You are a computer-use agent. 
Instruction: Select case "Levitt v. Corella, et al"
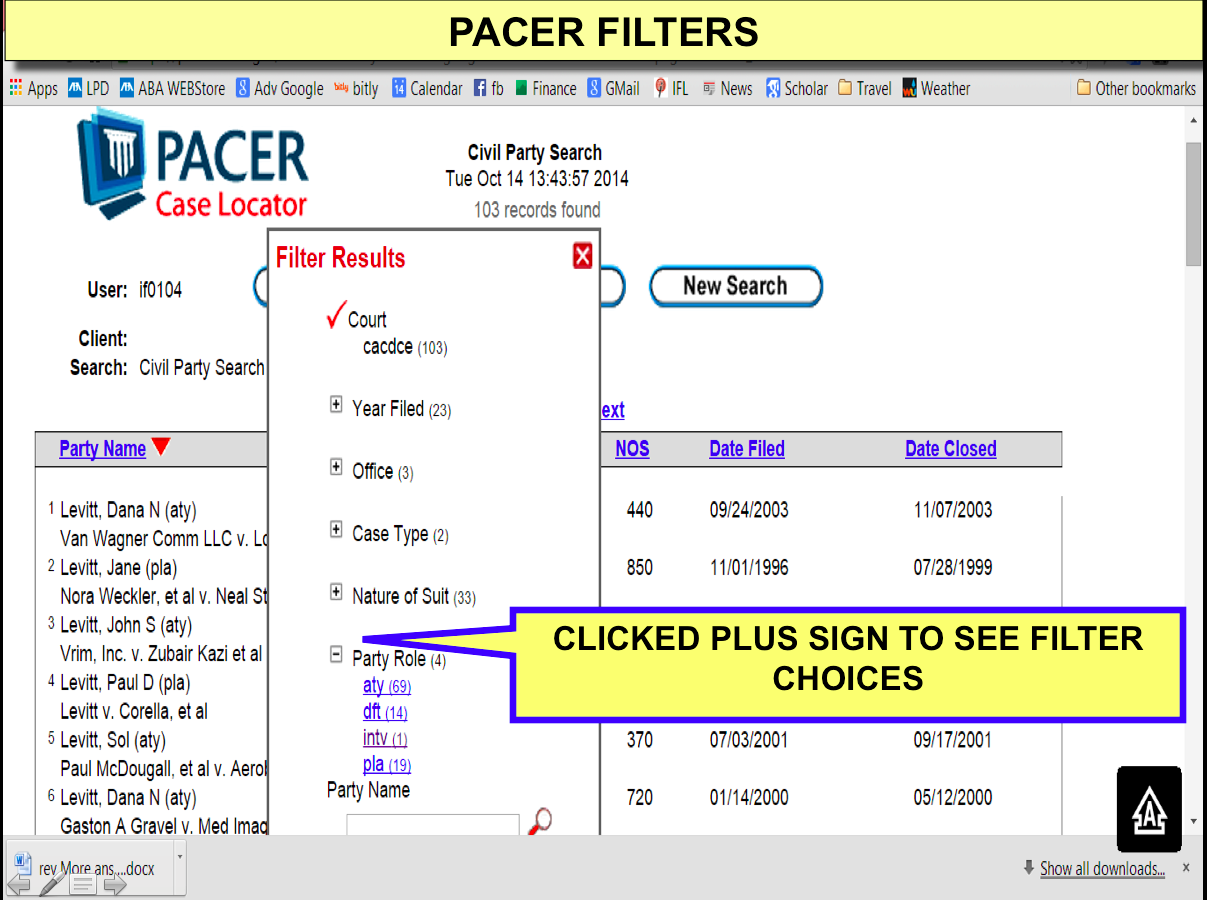click(x=134, y=712)
